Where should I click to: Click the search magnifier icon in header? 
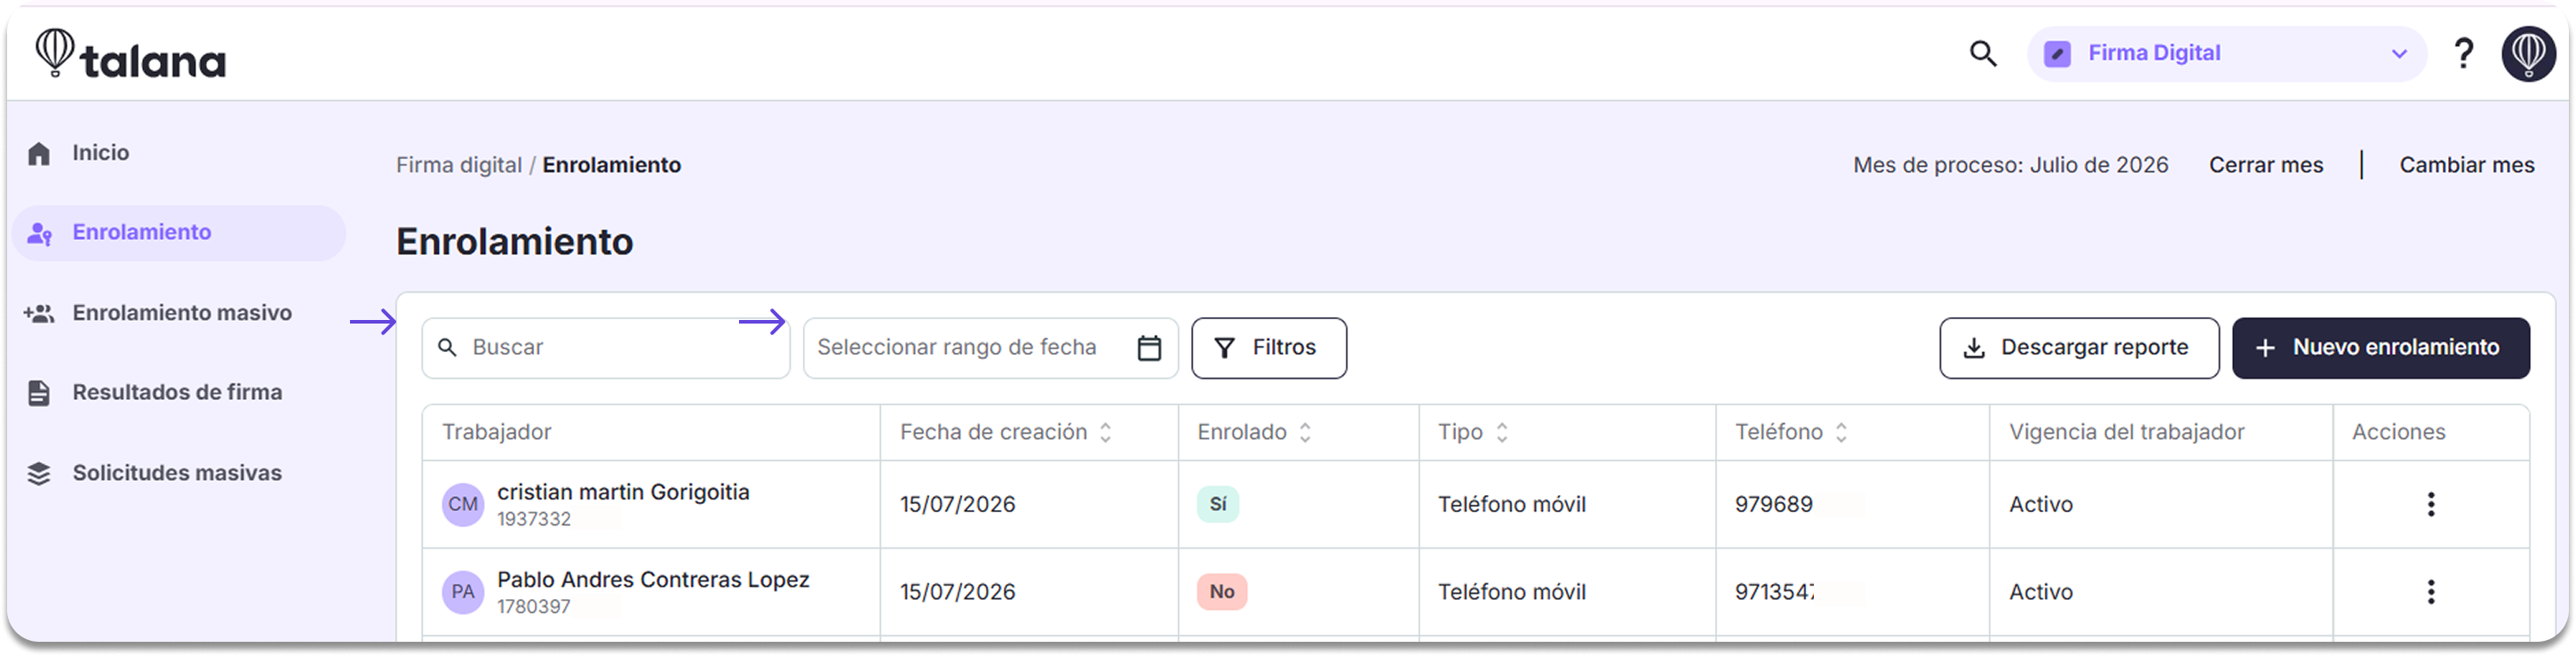click(1983, 54)
